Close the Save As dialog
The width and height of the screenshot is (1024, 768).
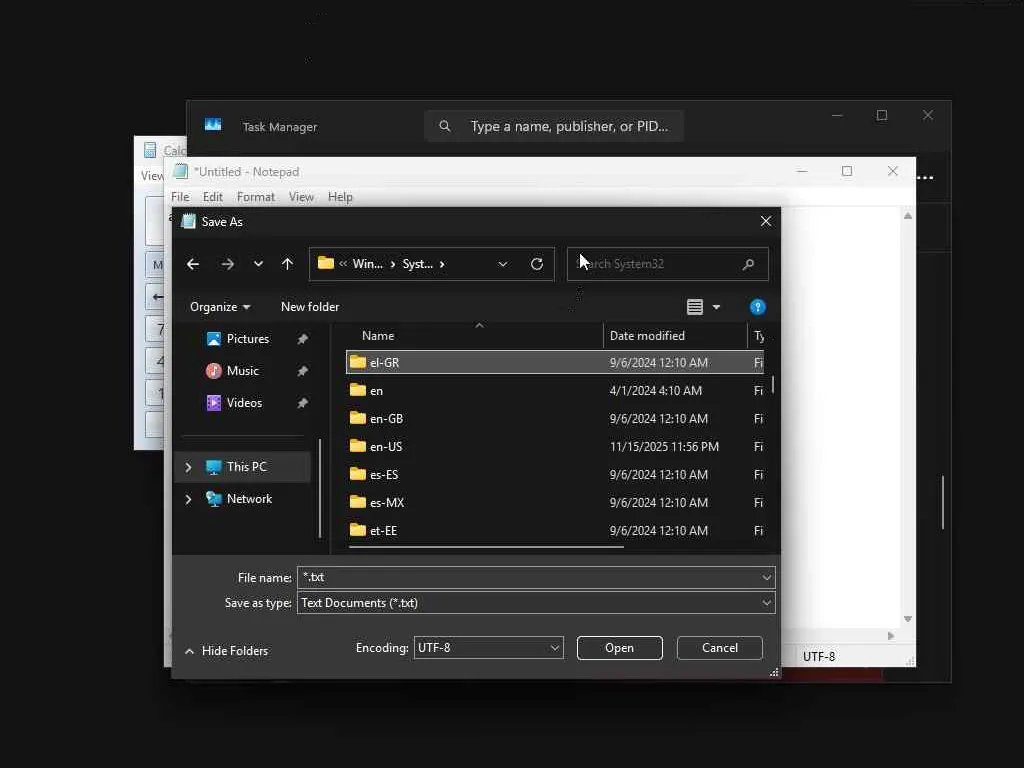(766, 221)
